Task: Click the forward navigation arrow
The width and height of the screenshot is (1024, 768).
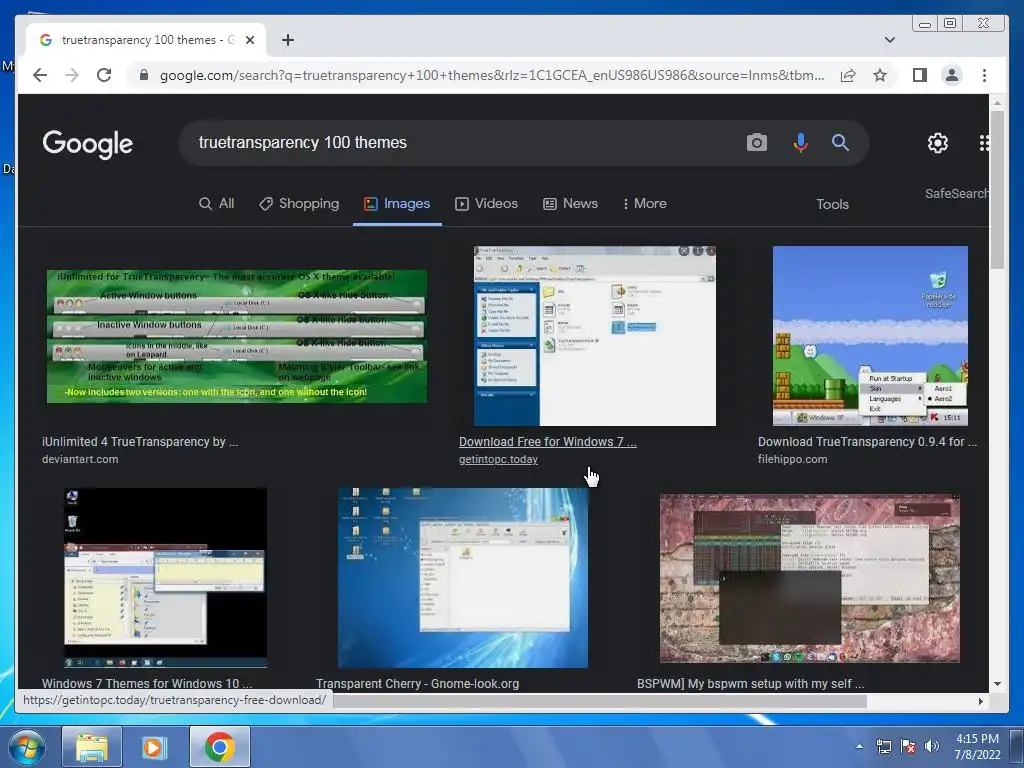Action: coord(72,75)
